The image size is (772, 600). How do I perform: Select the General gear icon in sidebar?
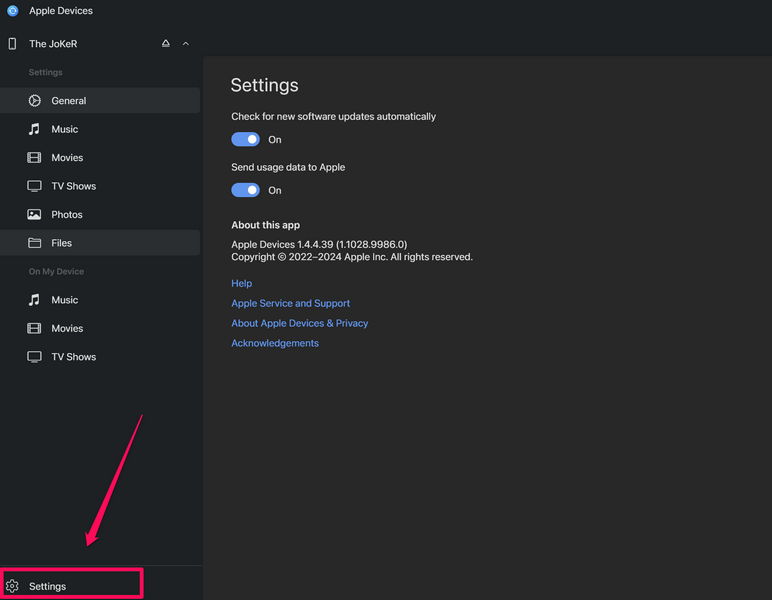coord(34,101)
